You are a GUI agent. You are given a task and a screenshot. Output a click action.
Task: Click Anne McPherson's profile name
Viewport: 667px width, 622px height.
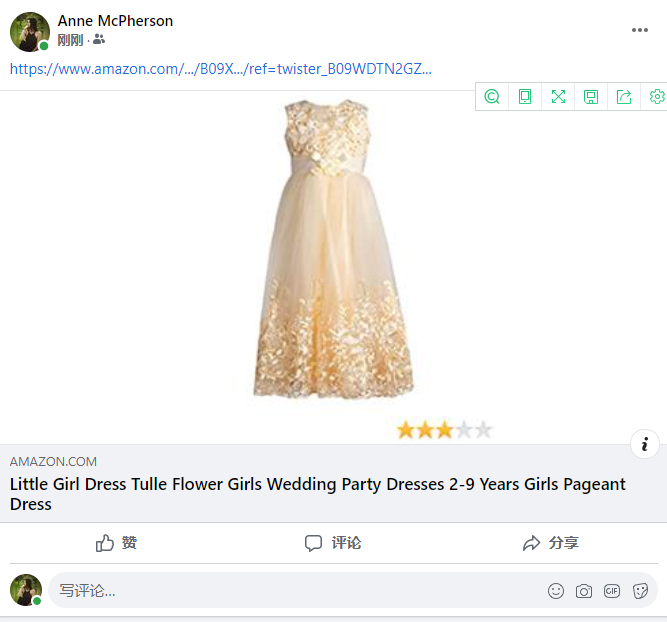(115, 21)
